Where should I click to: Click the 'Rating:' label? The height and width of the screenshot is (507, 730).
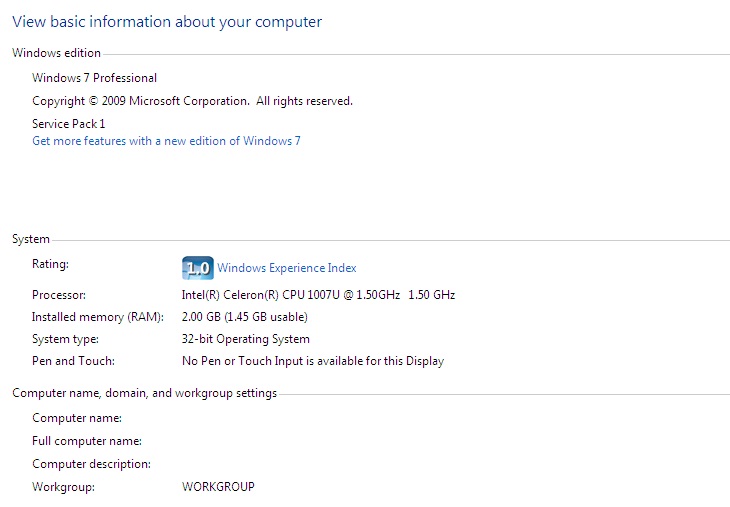click(50, 264)
